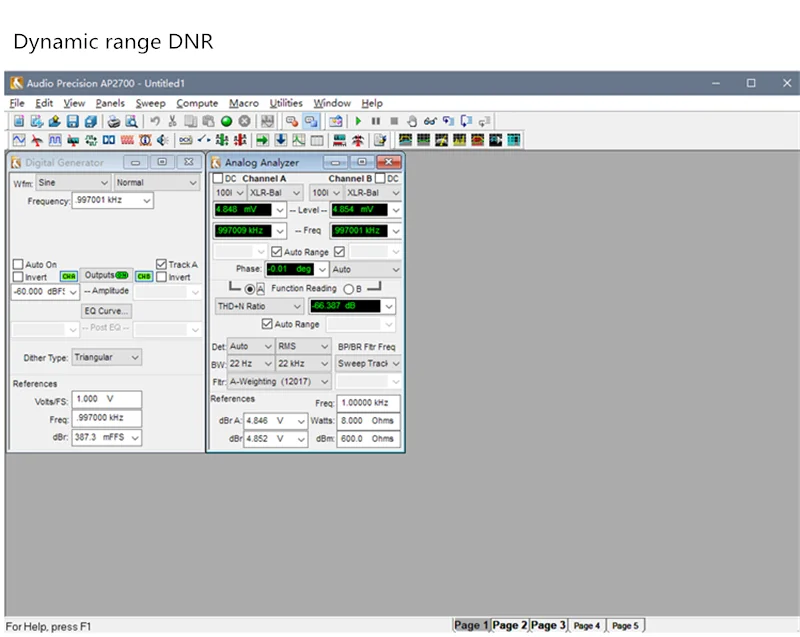Click the document with pencil icon

381,140
